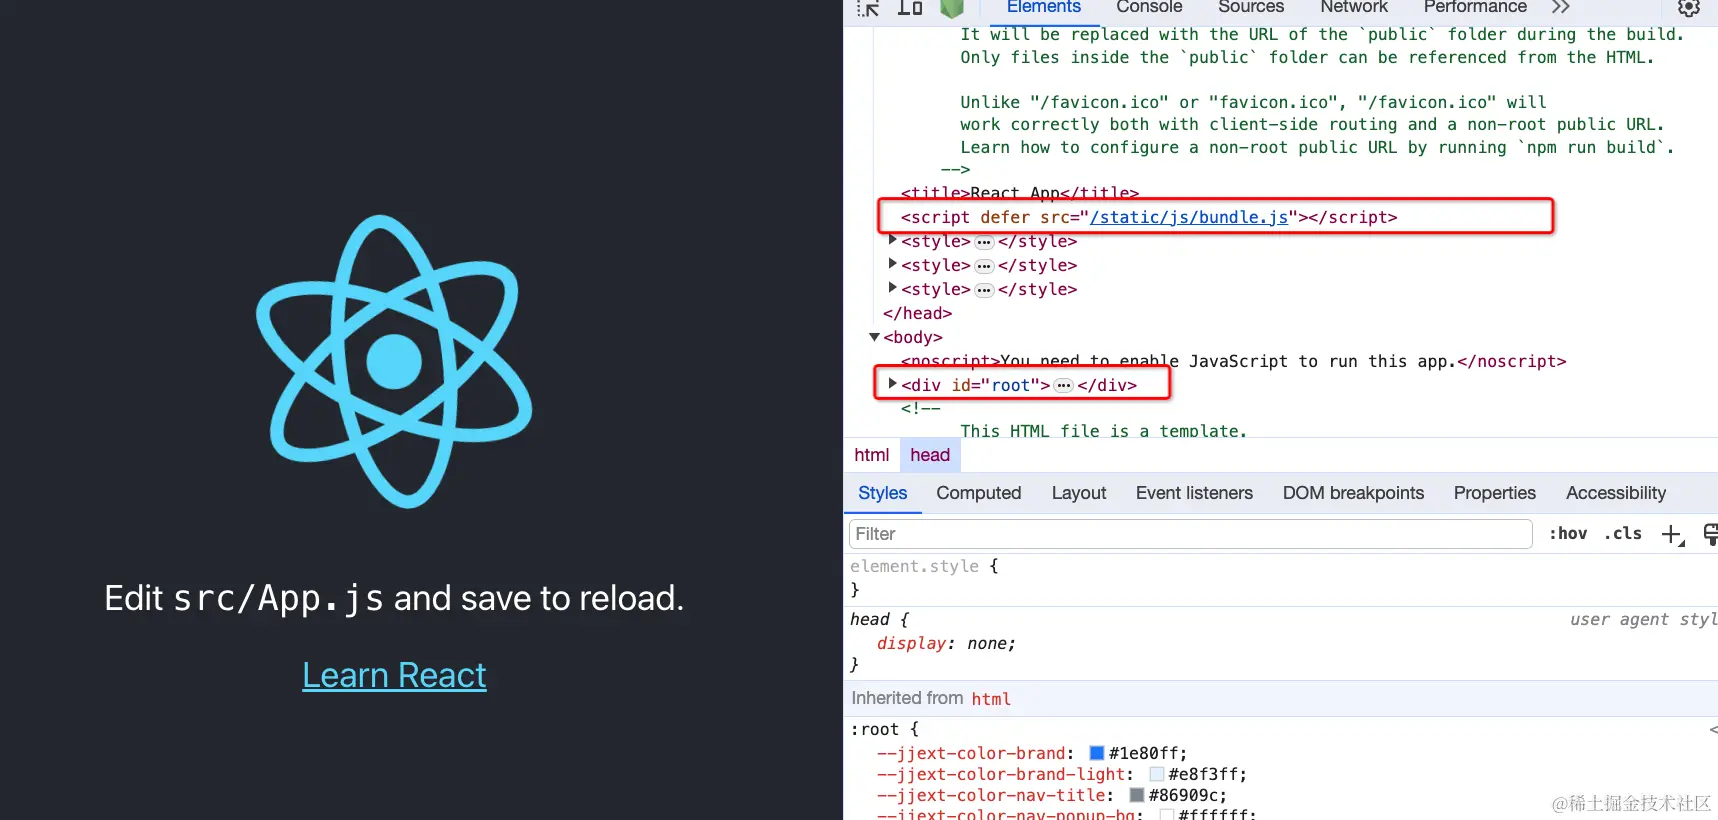Screen dimensions: 1718x820
Task: Click ellipsis in third style element
Action: (984, 290)
